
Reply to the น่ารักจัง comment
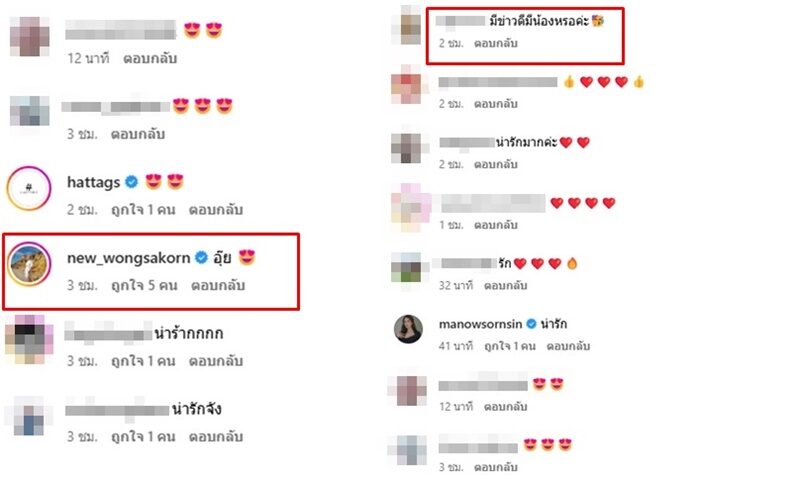coord(216,437)
